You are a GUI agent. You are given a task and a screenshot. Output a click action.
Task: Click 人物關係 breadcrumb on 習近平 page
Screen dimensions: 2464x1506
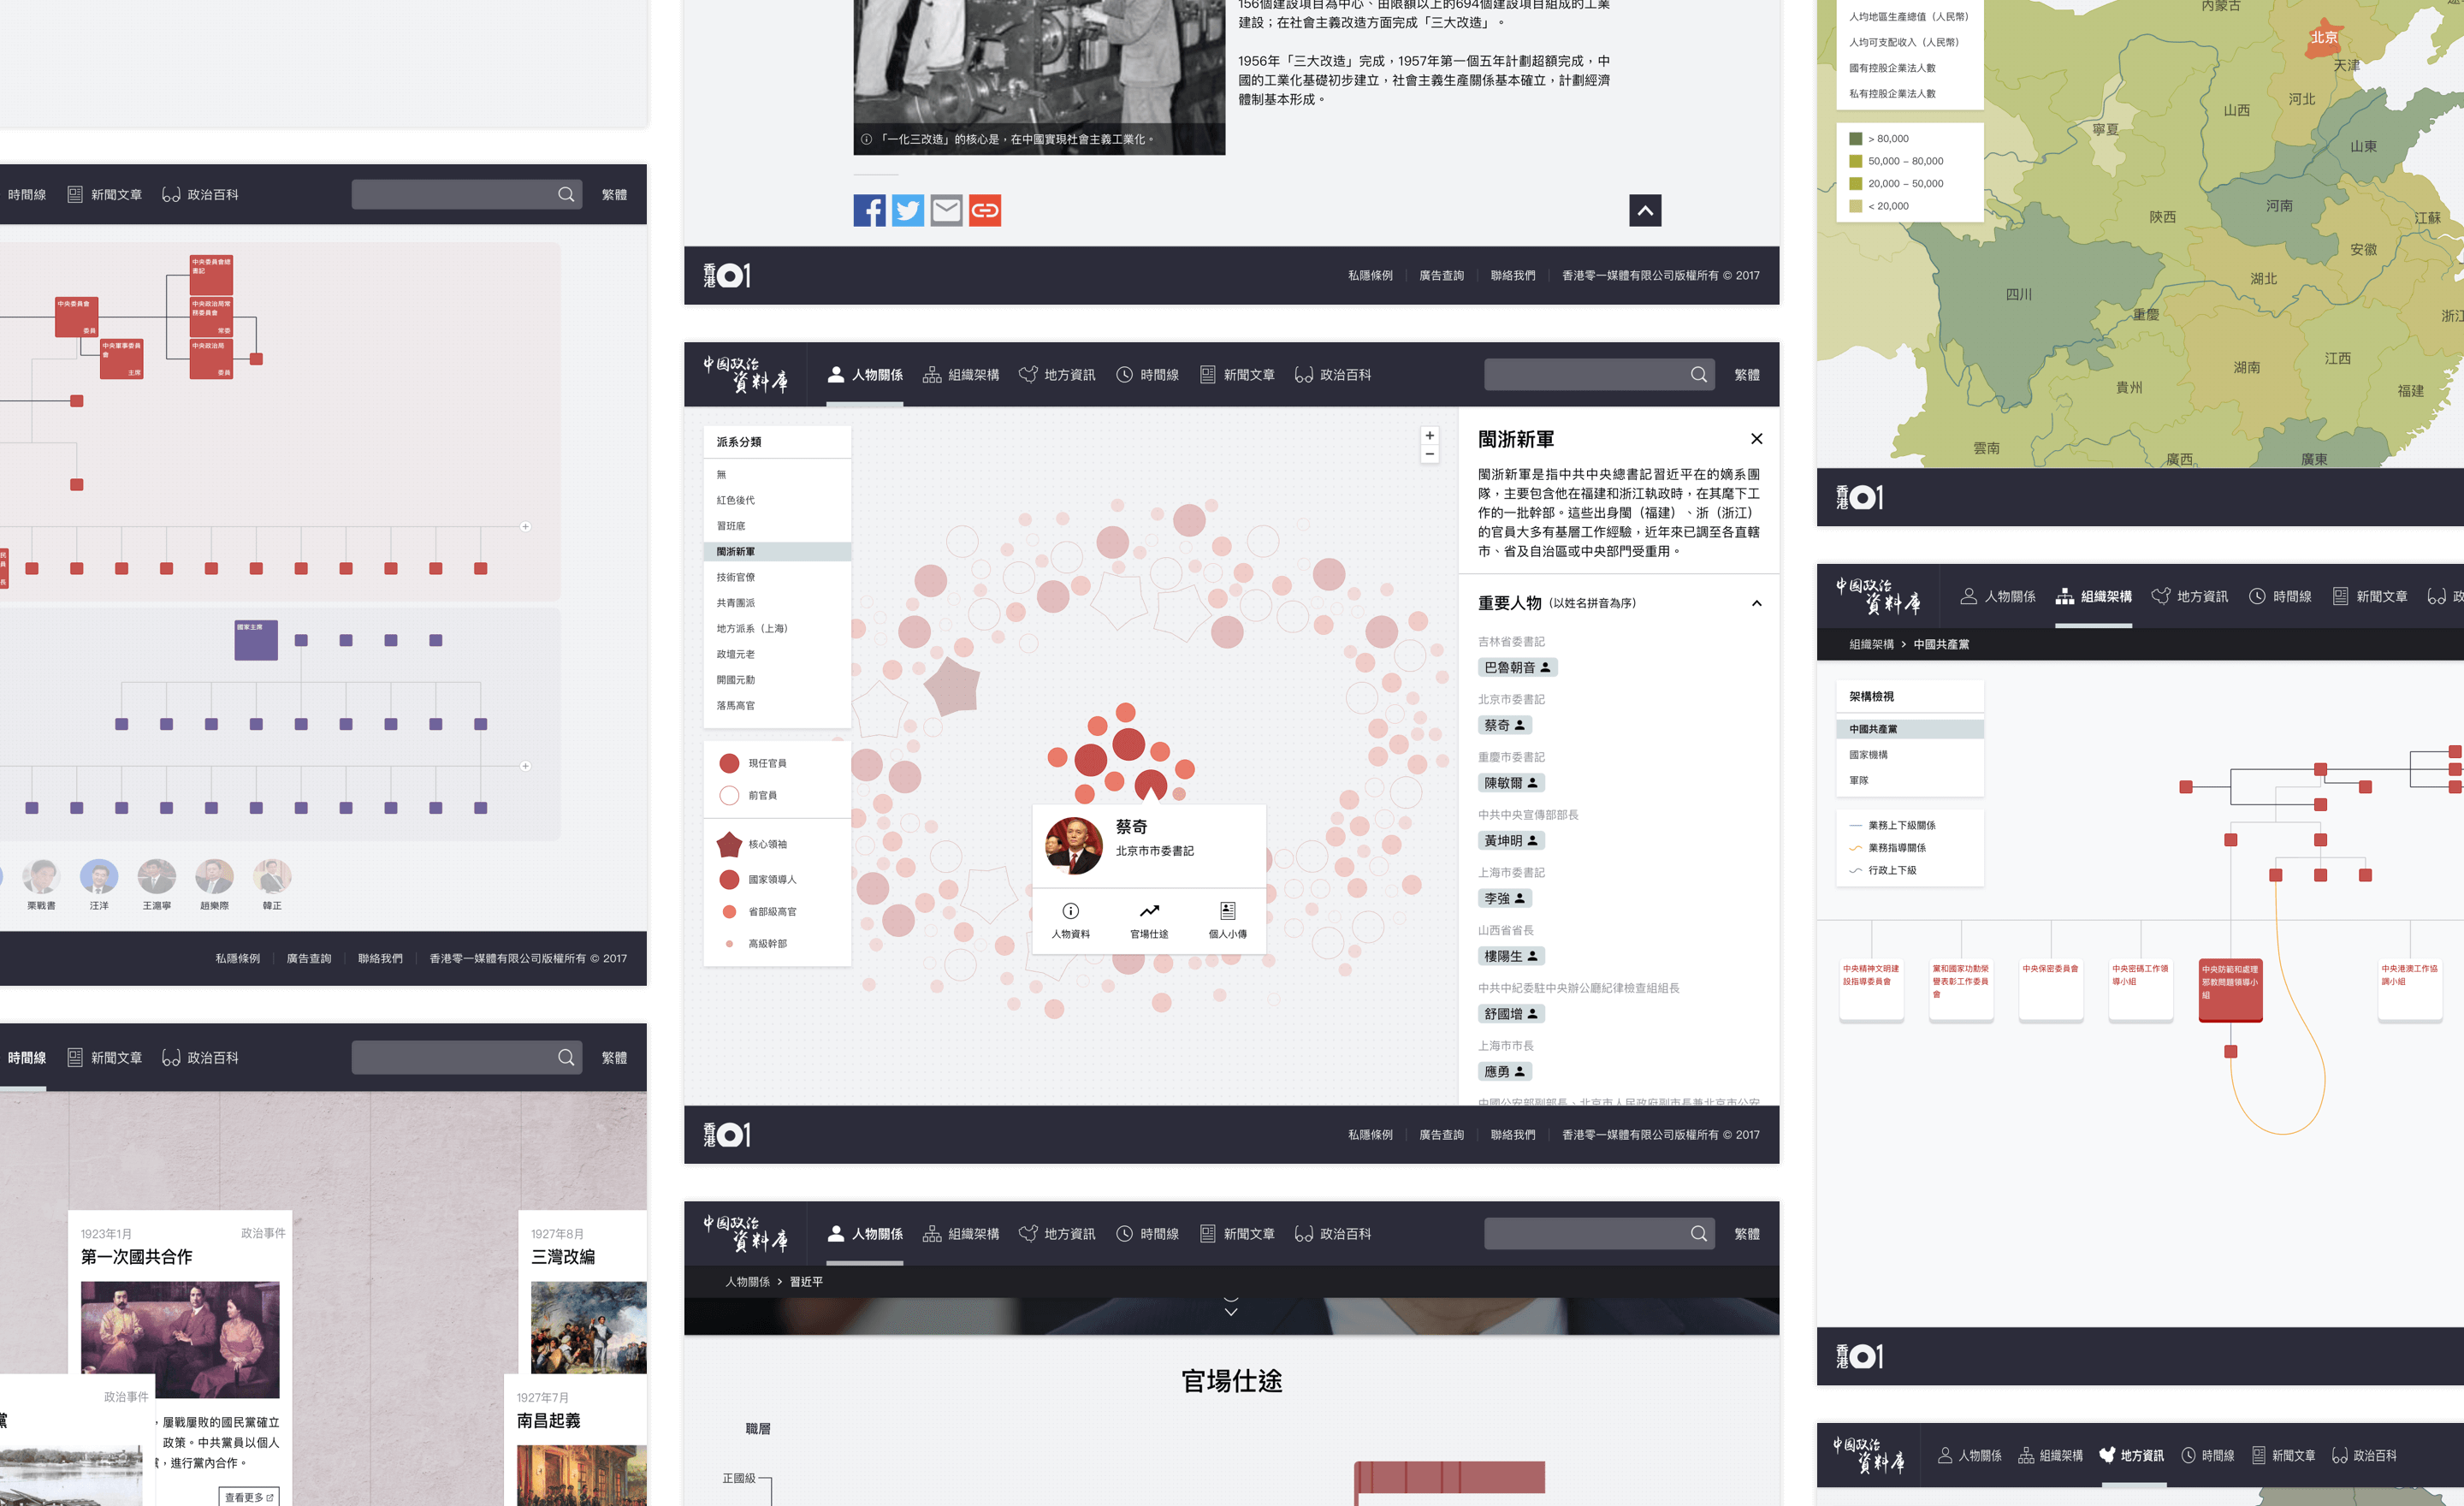pyautogui.click(x=748, y=1282)
